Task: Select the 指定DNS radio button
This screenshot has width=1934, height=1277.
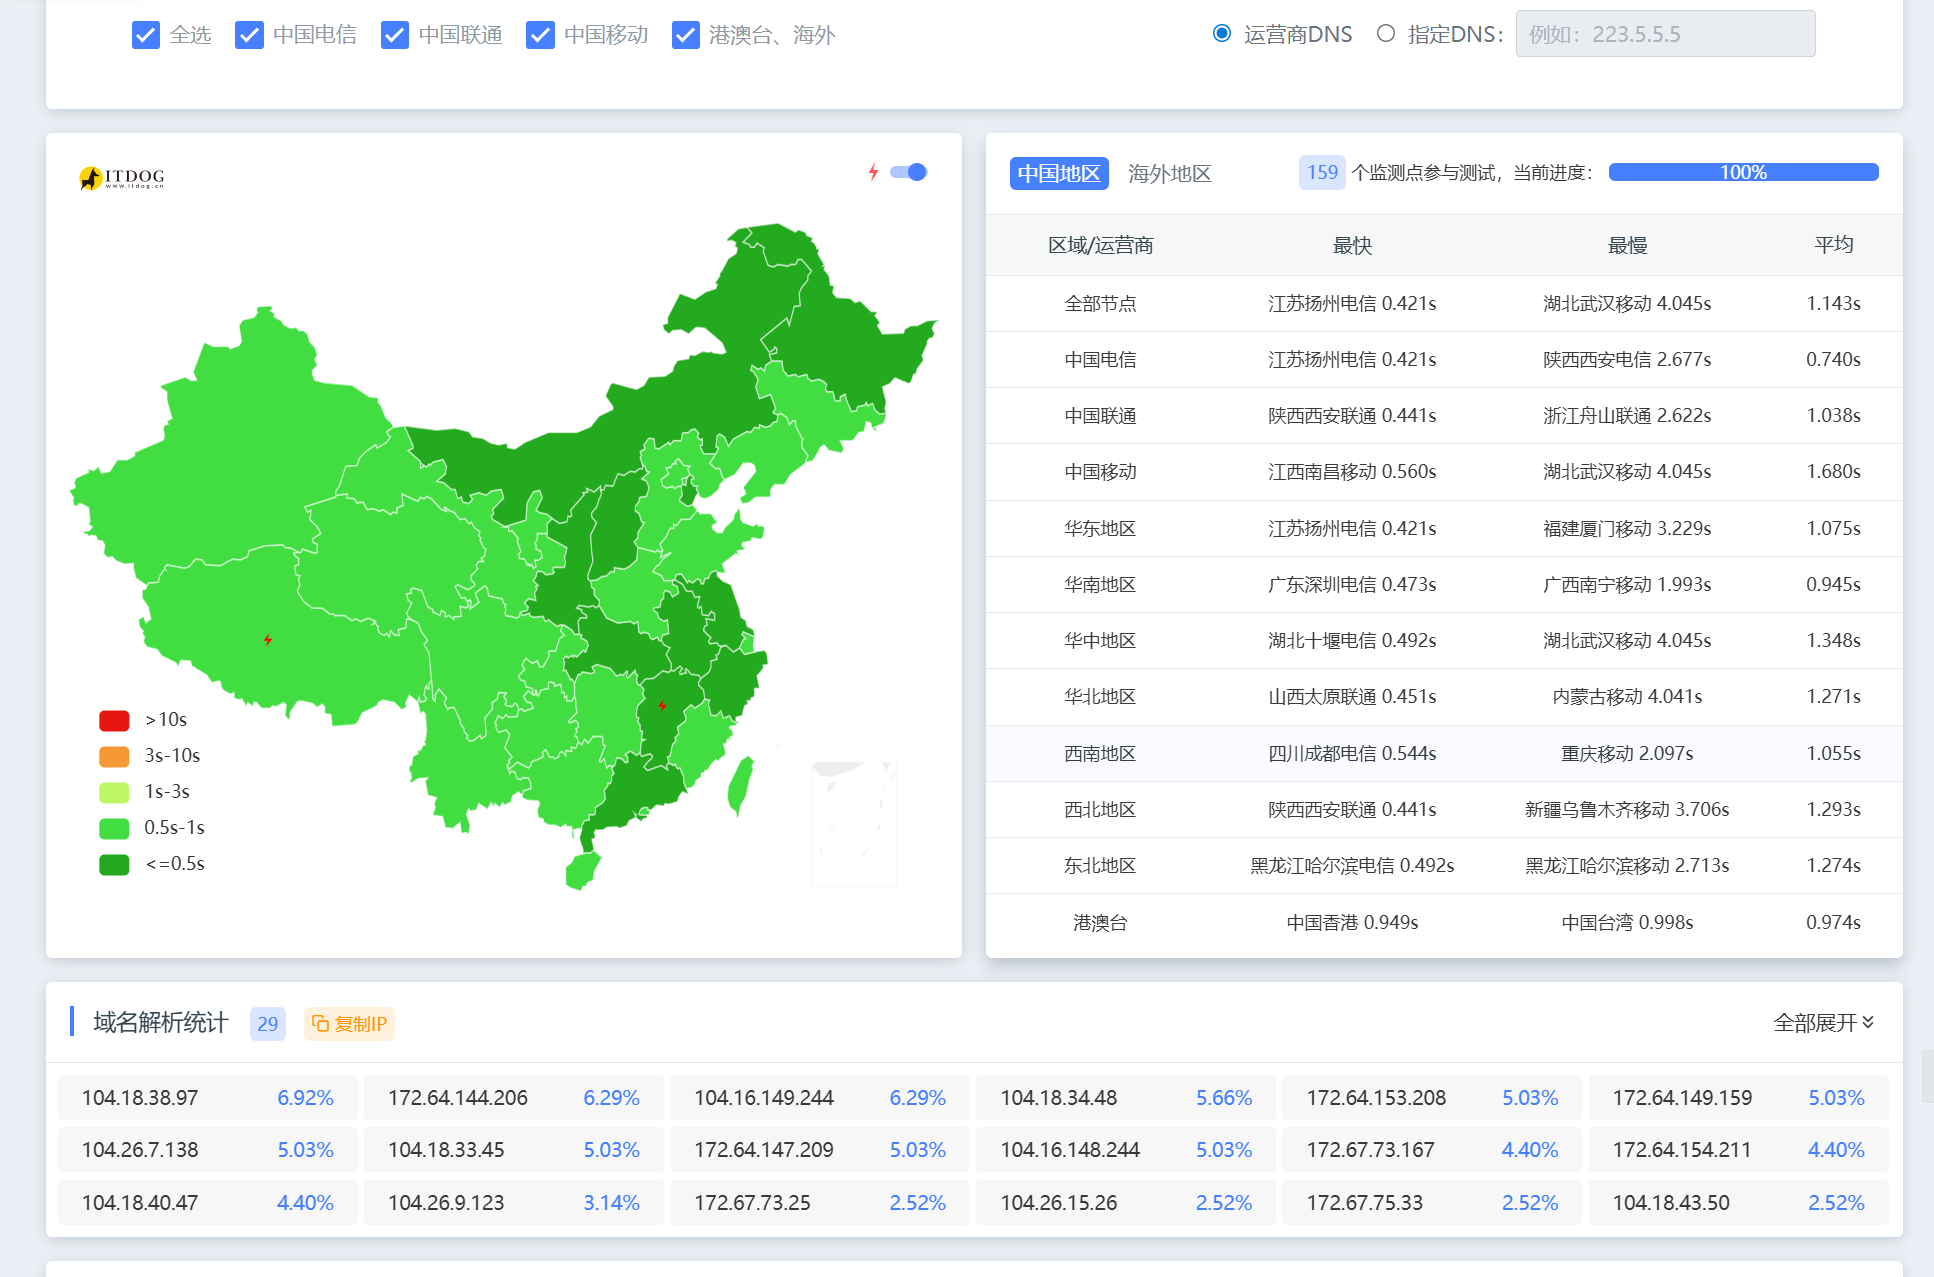Action: [x=1386, y=34]
